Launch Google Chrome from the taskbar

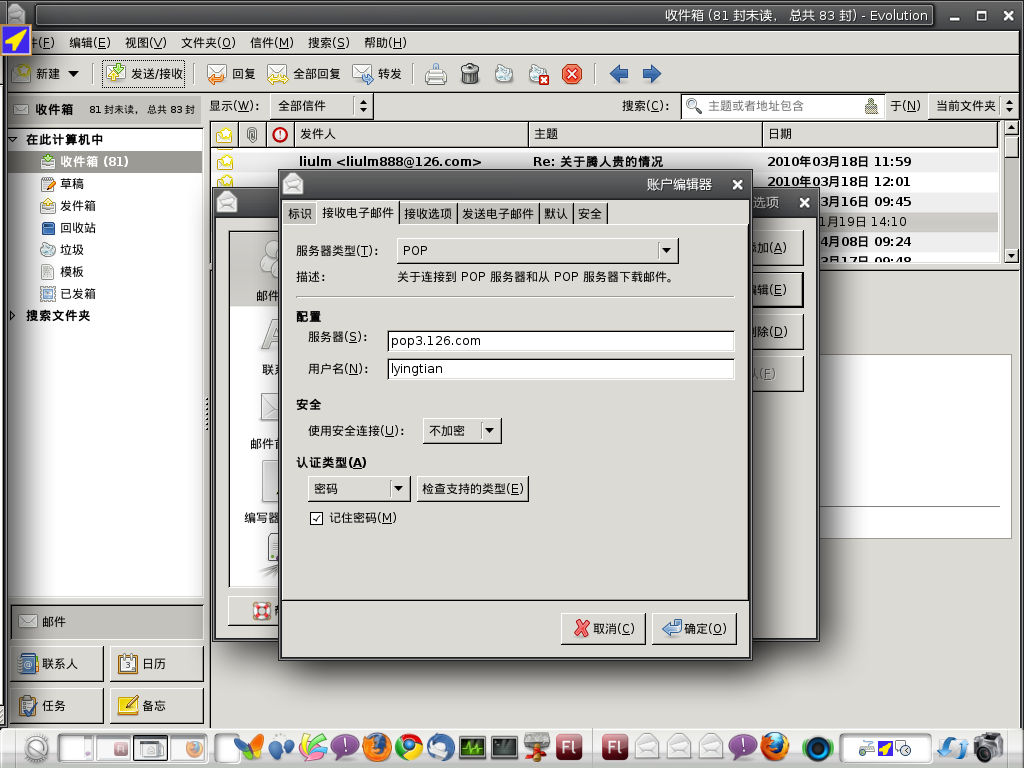(x=409, y=747)
